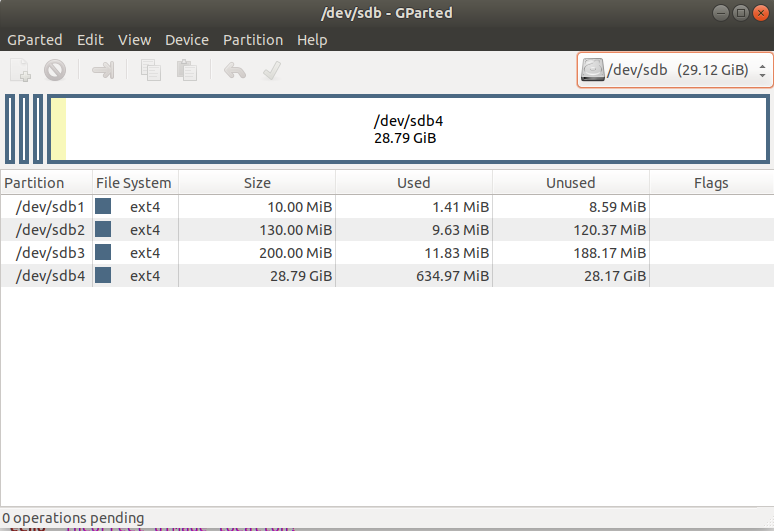Click the Resize/Move toolbar icon
The image size is (774, 531).
(x=103, y=70)
